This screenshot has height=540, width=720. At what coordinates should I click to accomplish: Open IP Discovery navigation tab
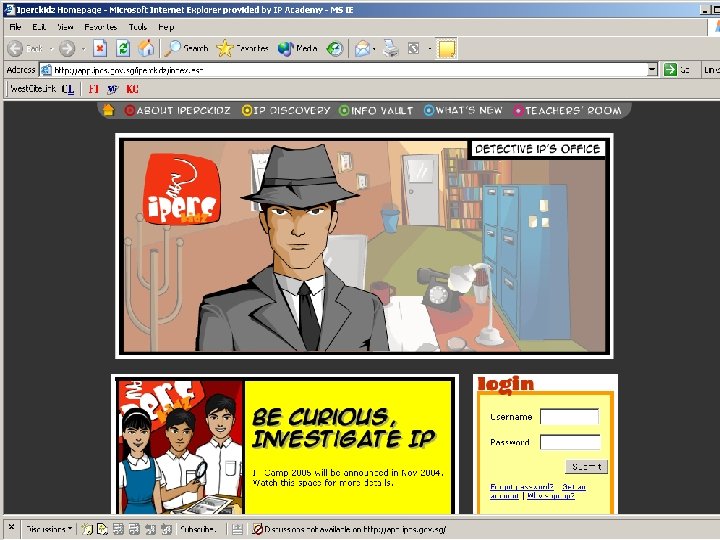point(286,111)
